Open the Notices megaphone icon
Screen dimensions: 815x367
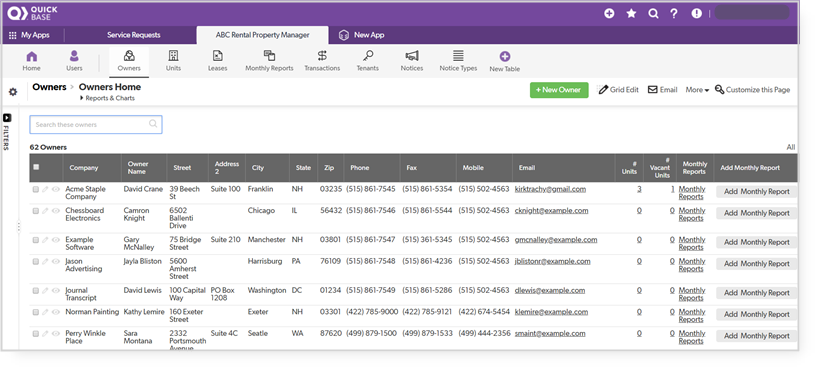(x=412, y=56)
